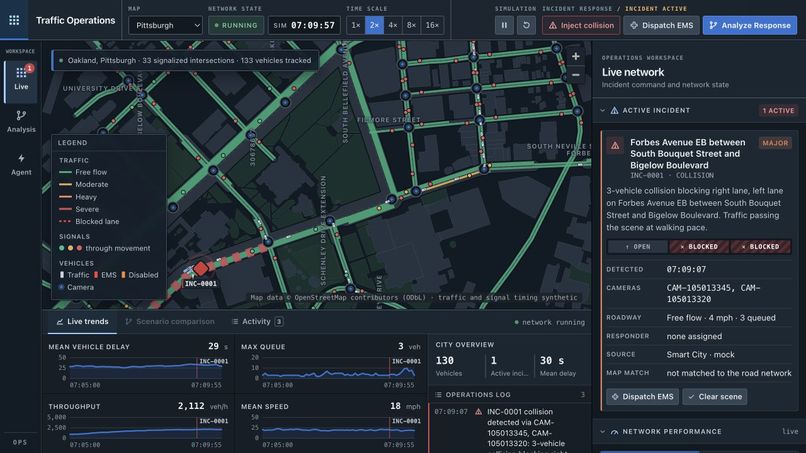806x453 pixels.
Task: Click the major incident warning icon
Action: 615,146
